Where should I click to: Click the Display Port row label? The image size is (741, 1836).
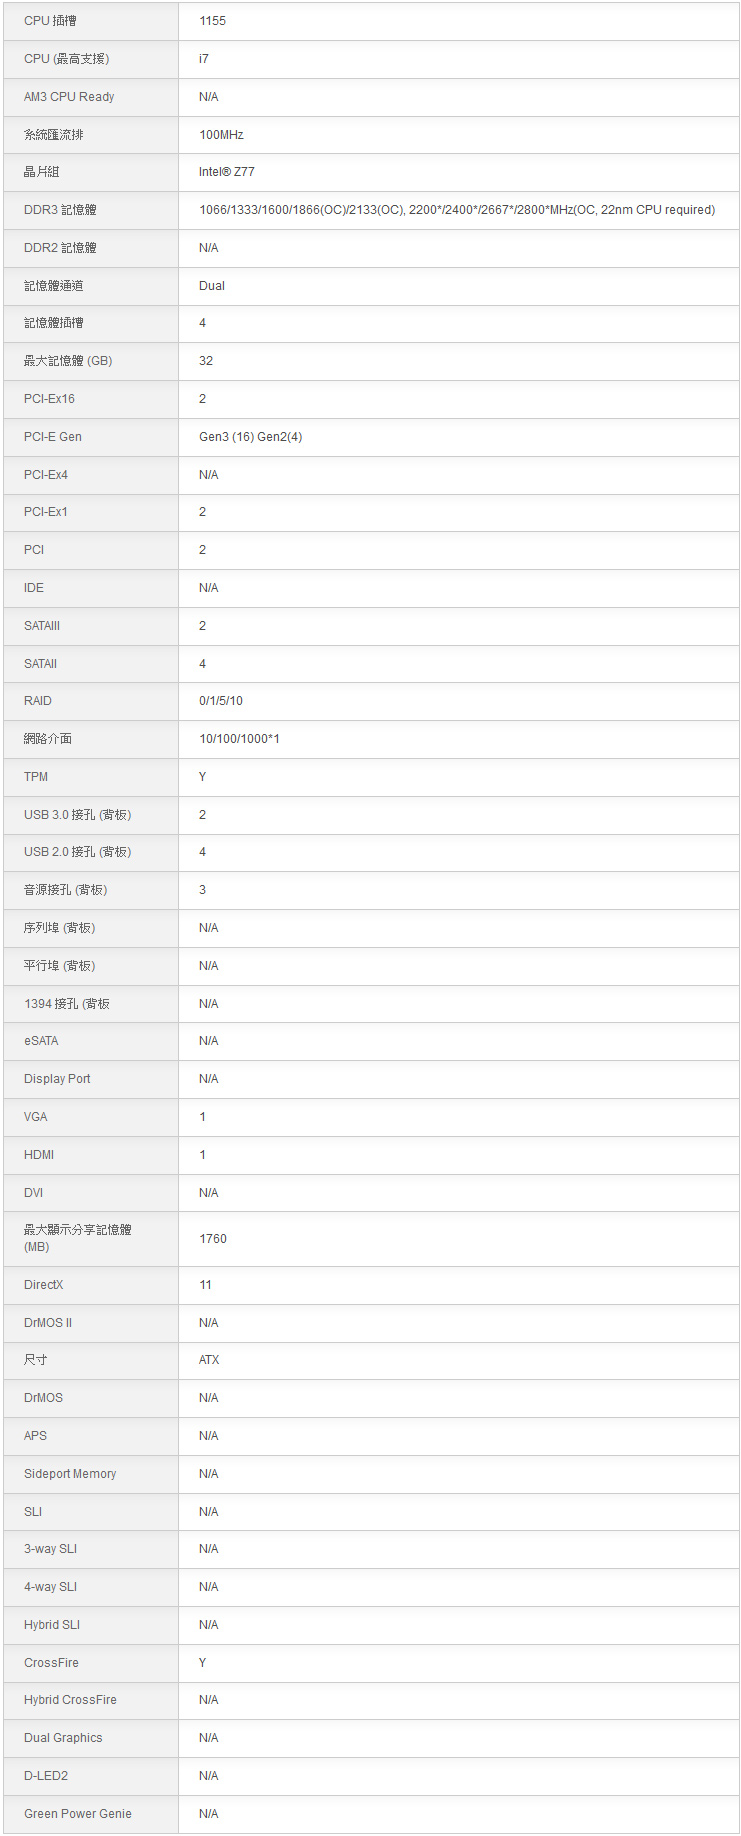[57, 1079]
